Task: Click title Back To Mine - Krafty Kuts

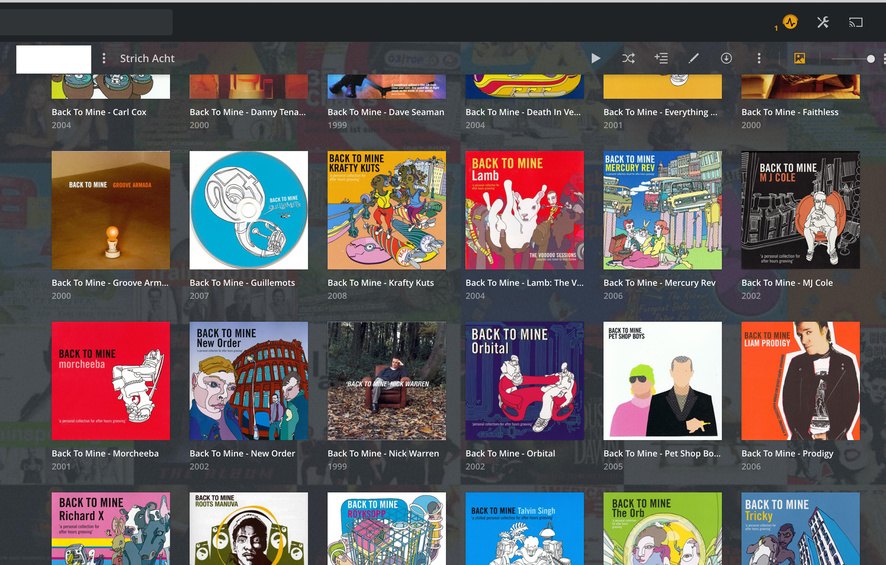Action: point(381,282)
